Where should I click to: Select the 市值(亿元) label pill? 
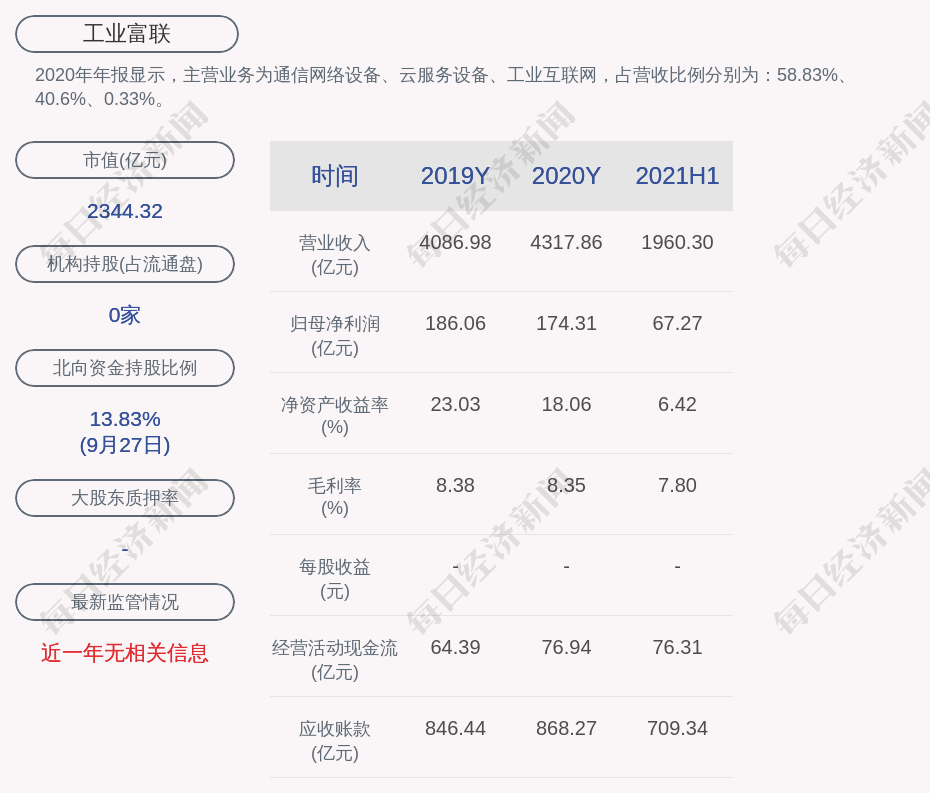click(x=125, y=160)
